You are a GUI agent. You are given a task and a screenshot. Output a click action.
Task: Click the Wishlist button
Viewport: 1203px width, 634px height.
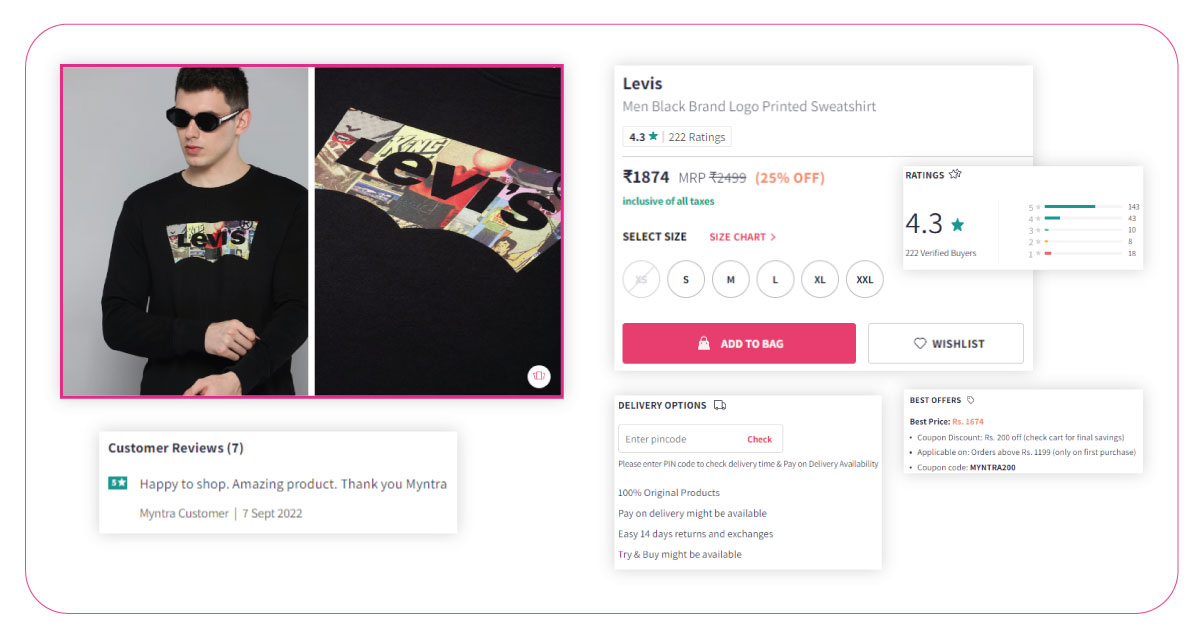point(946,343)
